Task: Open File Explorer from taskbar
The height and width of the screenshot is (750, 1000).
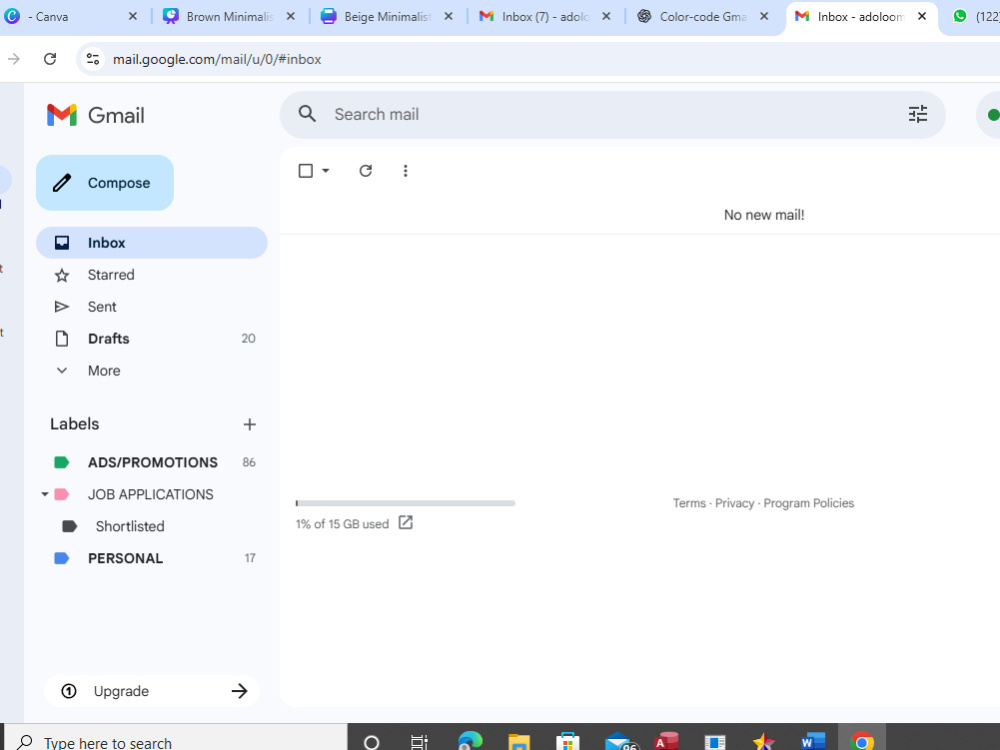Action: (x=519, y=742)
